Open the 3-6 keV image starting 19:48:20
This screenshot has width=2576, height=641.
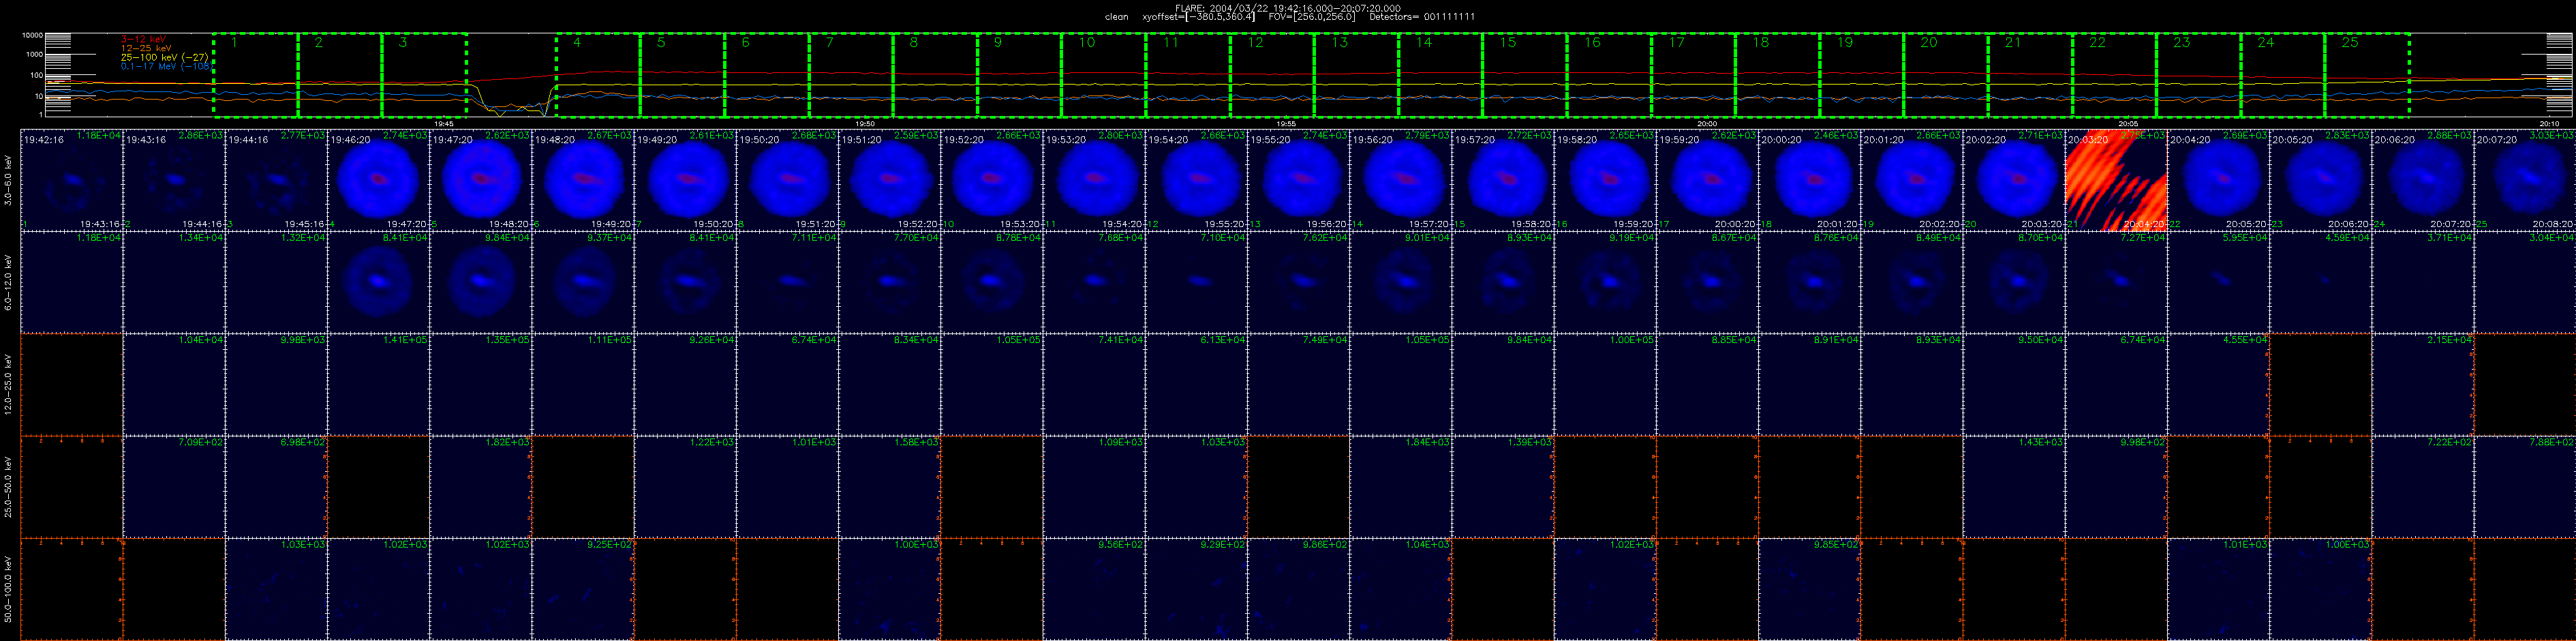coord(583,180)
